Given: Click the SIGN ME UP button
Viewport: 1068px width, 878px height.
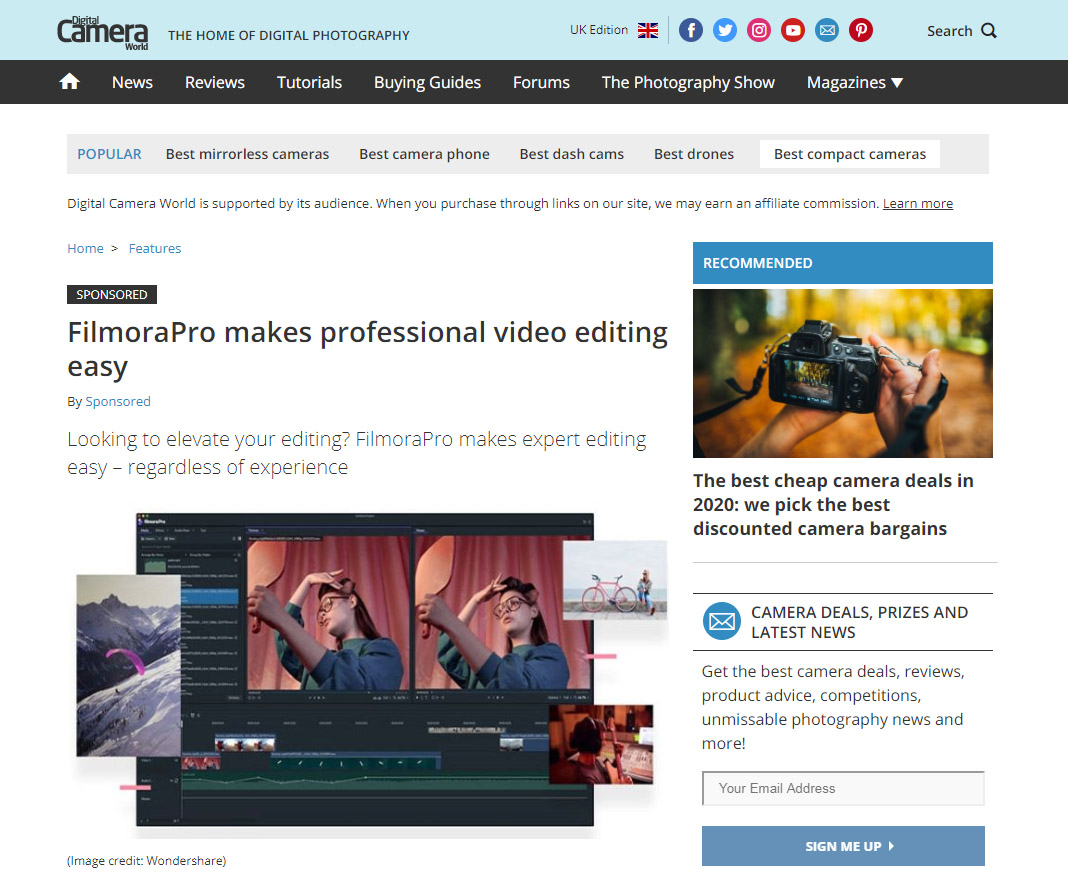Looking at the screenshot, I should point(843,846).
